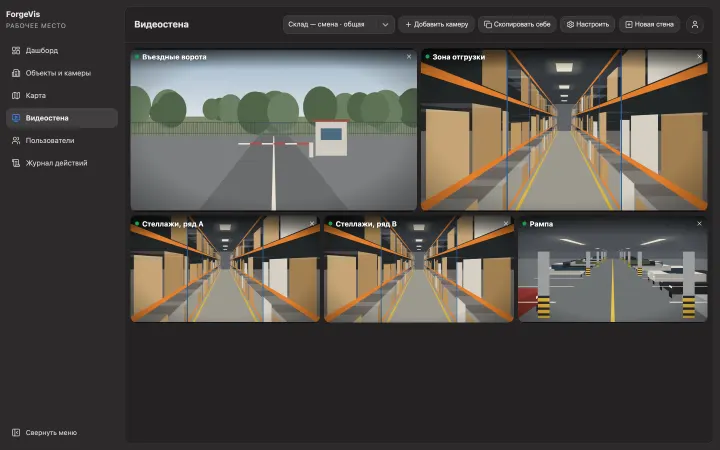Viewport: 720px width, 450px height.
Task: Click the Стеллажи, ряд B tile title
Action: tap(366, 224)
